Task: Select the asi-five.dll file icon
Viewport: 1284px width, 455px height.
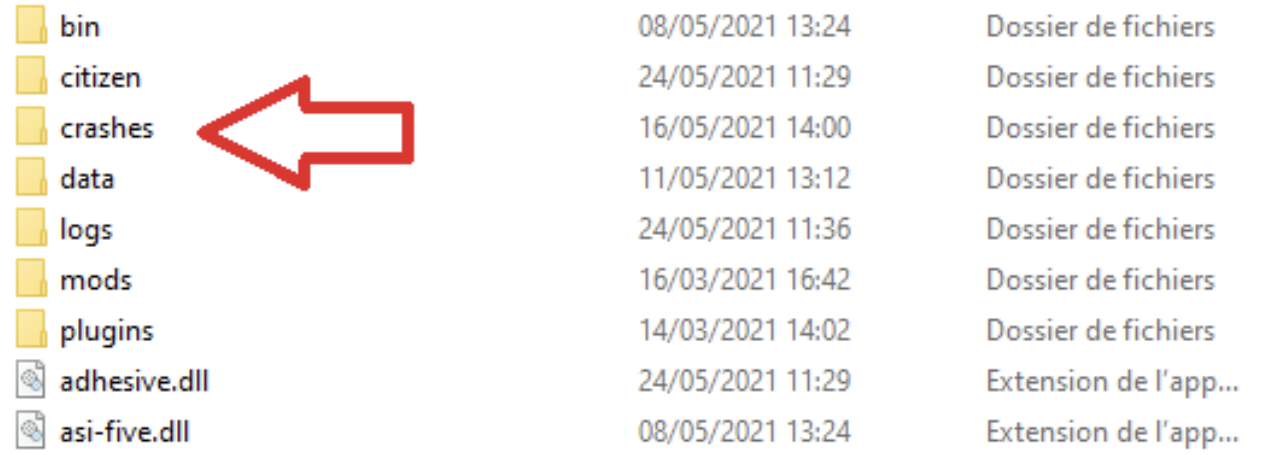Action: [x=32, y=432]
